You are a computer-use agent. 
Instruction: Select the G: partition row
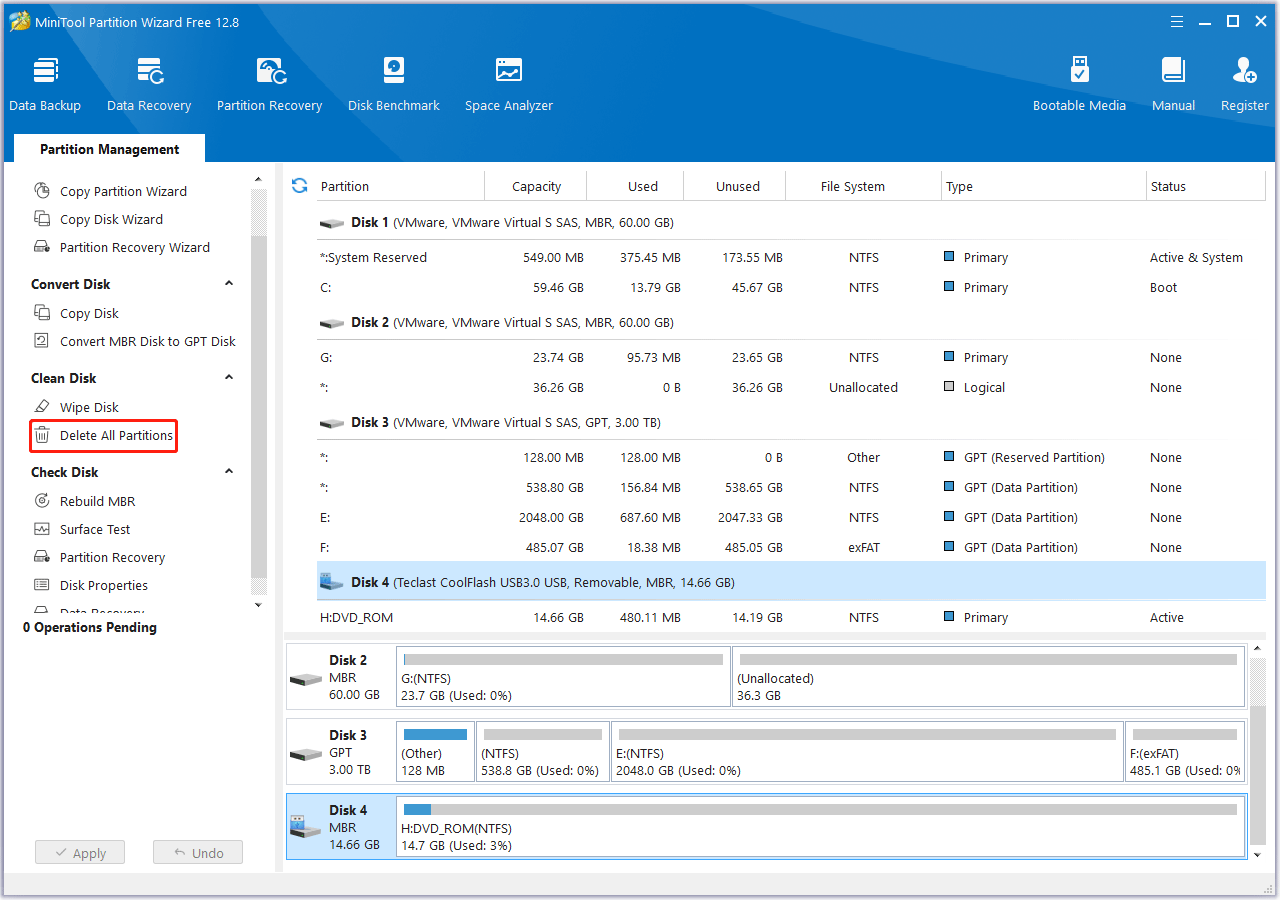(791, 357)
